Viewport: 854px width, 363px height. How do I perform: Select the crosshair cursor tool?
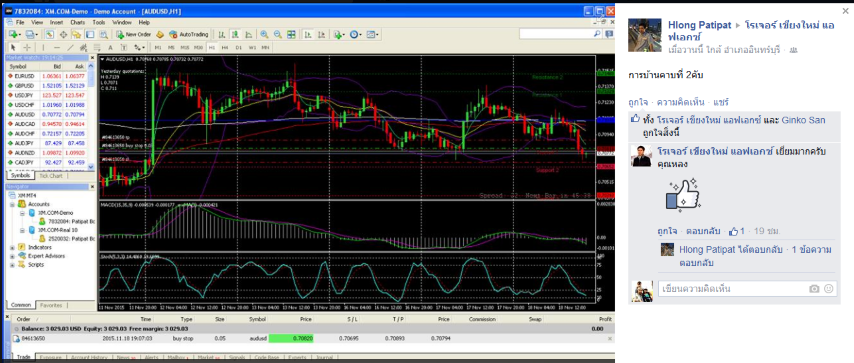pyautogui.click(x=27, y=47)
